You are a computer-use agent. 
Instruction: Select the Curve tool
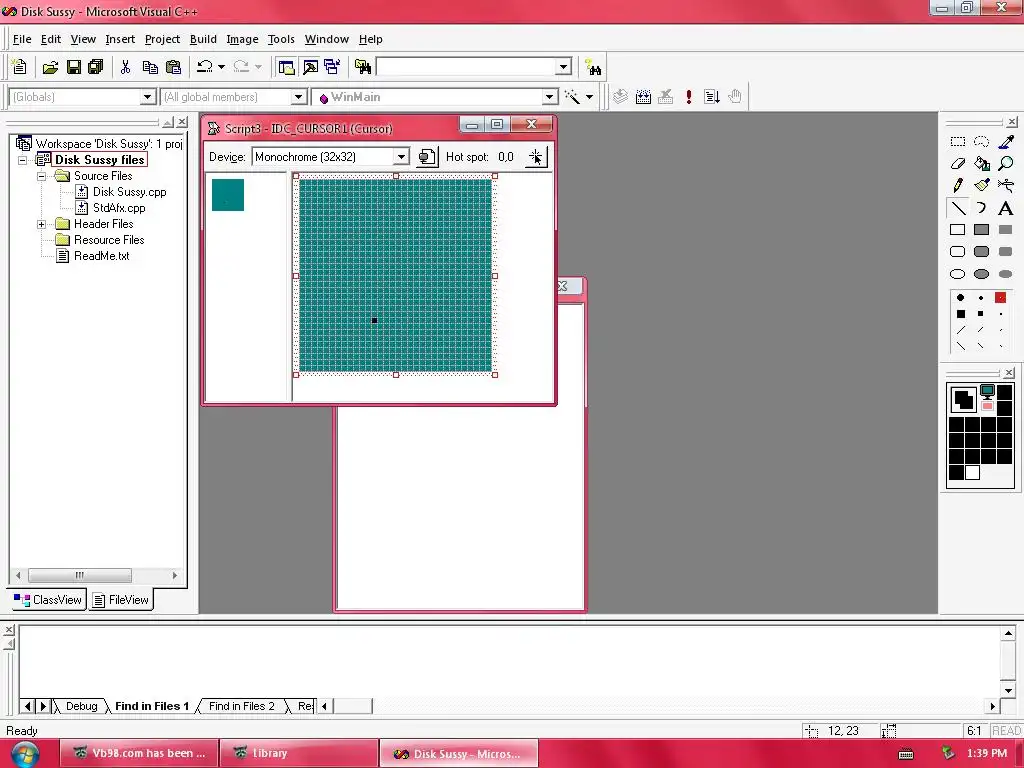(x=982, y=208)
